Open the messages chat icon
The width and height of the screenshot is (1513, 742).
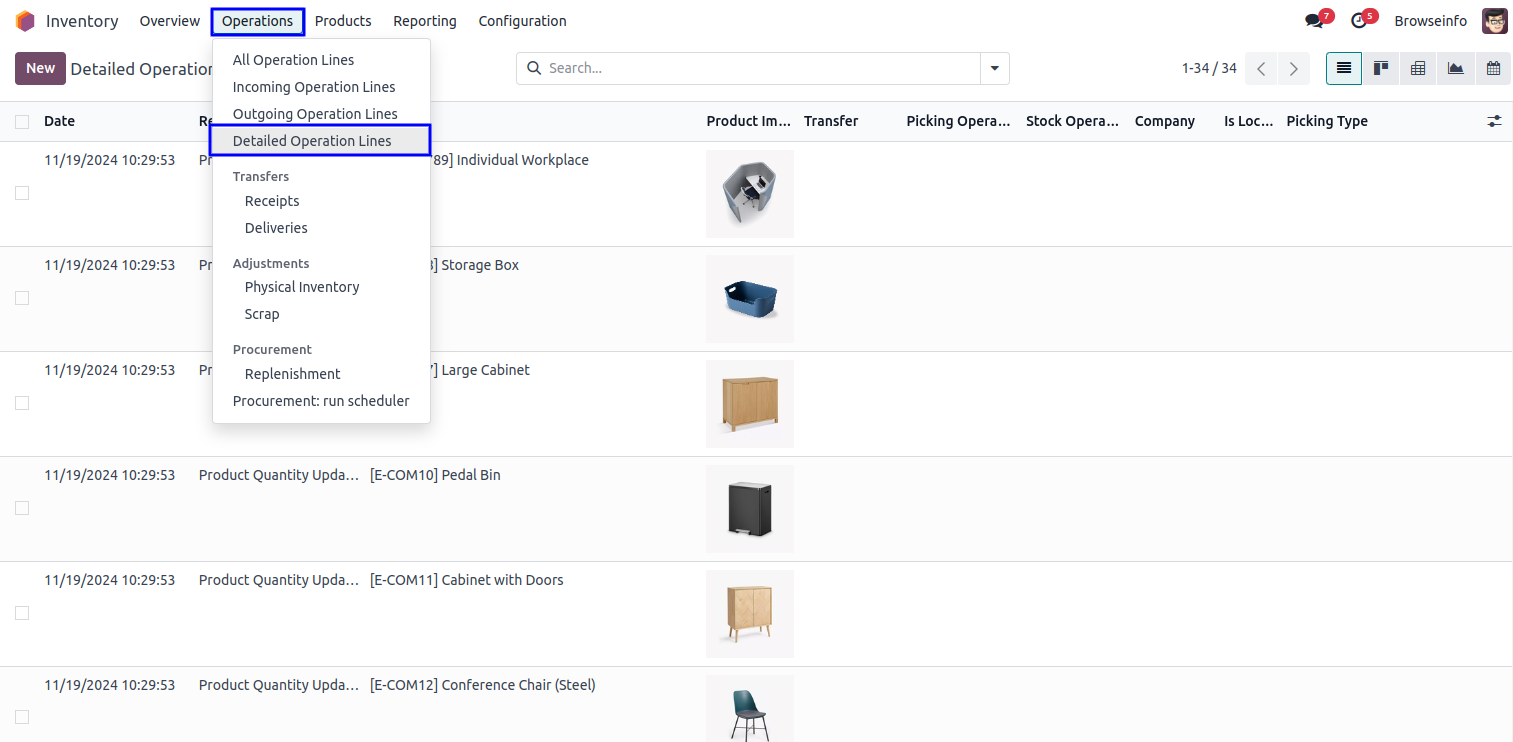1314,21
